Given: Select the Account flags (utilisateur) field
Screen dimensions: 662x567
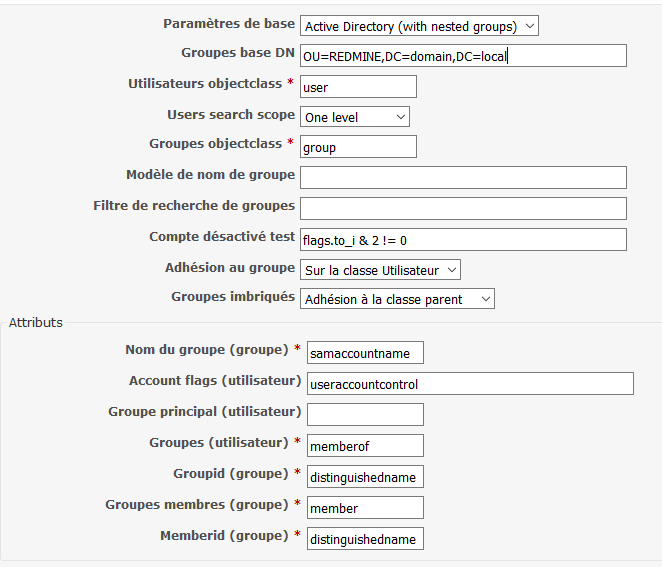Looking at the screenshot, I should 470,383.
